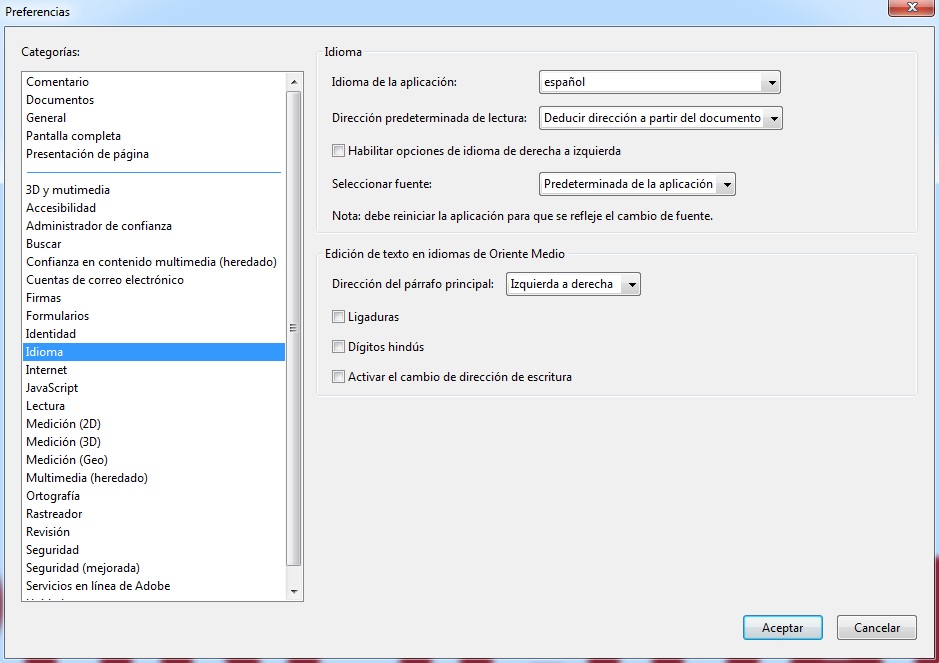This screenshot has width=939, height=663.
Task: Select the Documentos category
Action: [x=60, y=99]
